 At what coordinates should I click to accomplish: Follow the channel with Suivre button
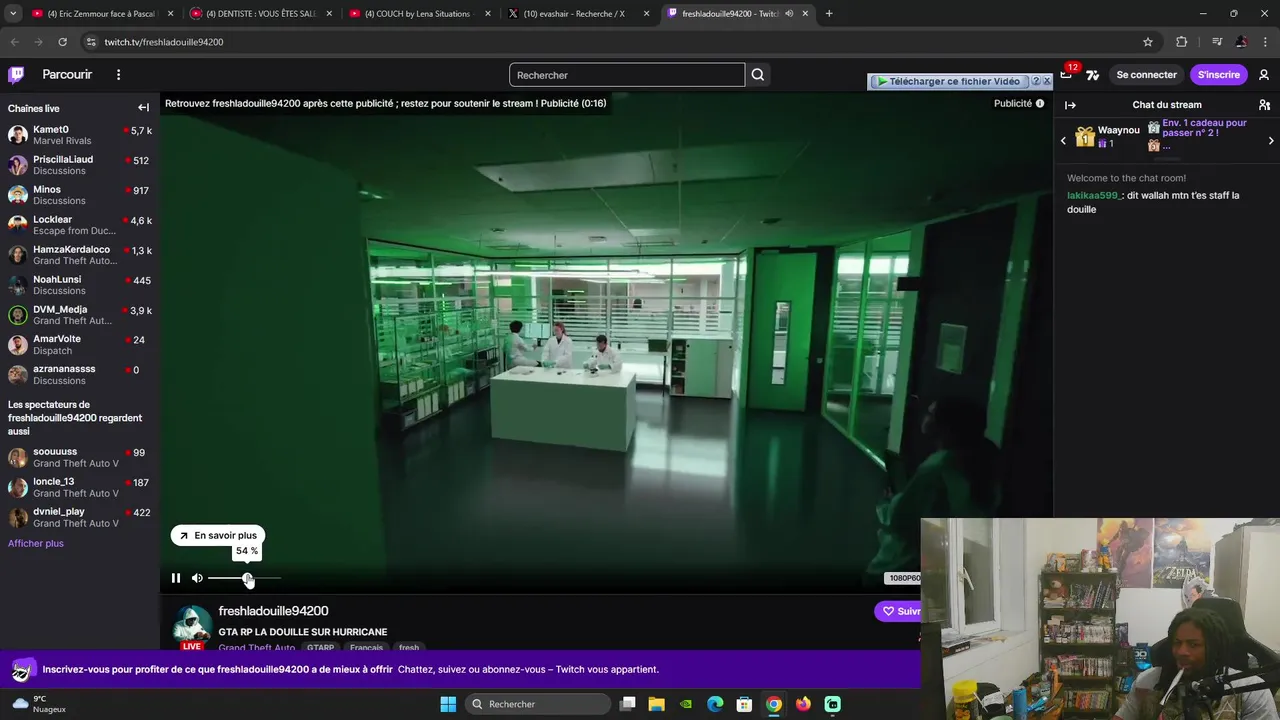(898, 611)
